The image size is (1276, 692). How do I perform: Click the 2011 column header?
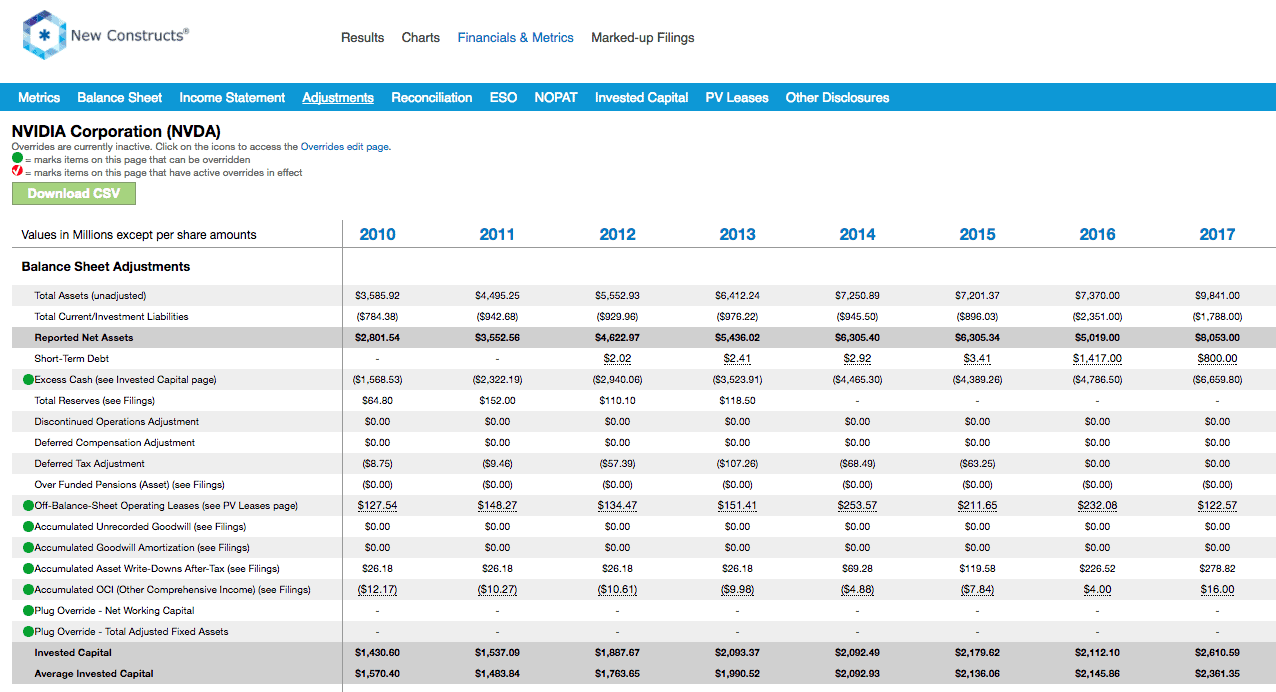497,235
